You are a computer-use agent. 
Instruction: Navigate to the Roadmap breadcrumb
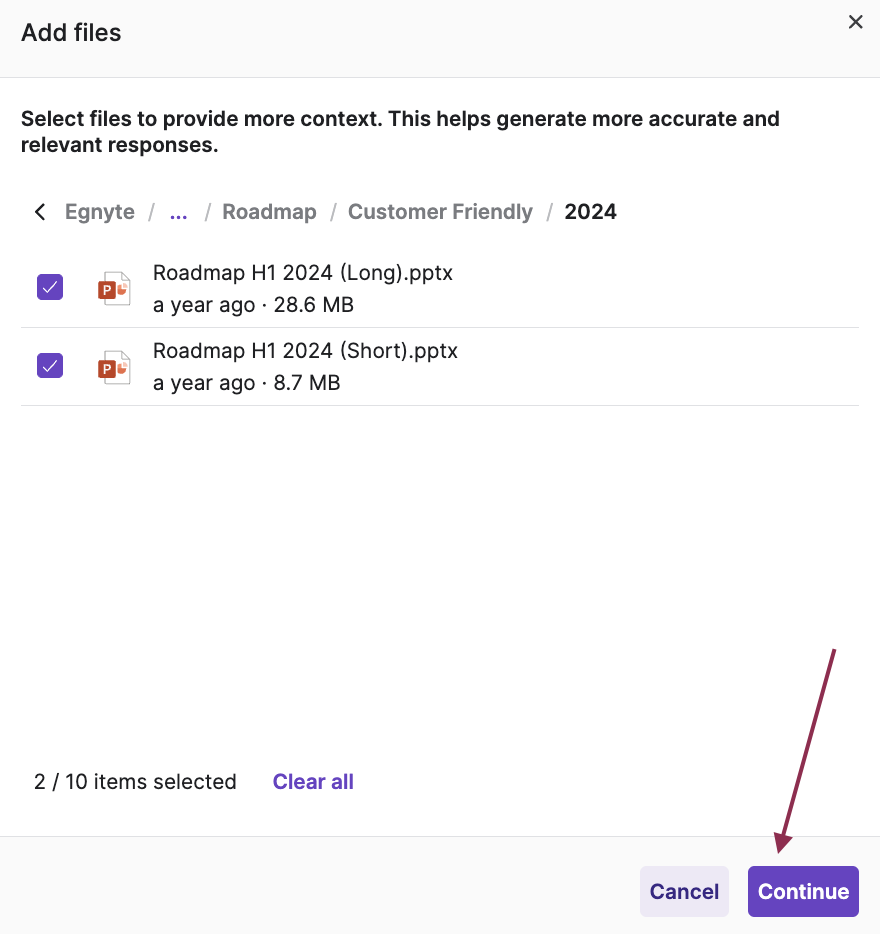pos(269,211)
